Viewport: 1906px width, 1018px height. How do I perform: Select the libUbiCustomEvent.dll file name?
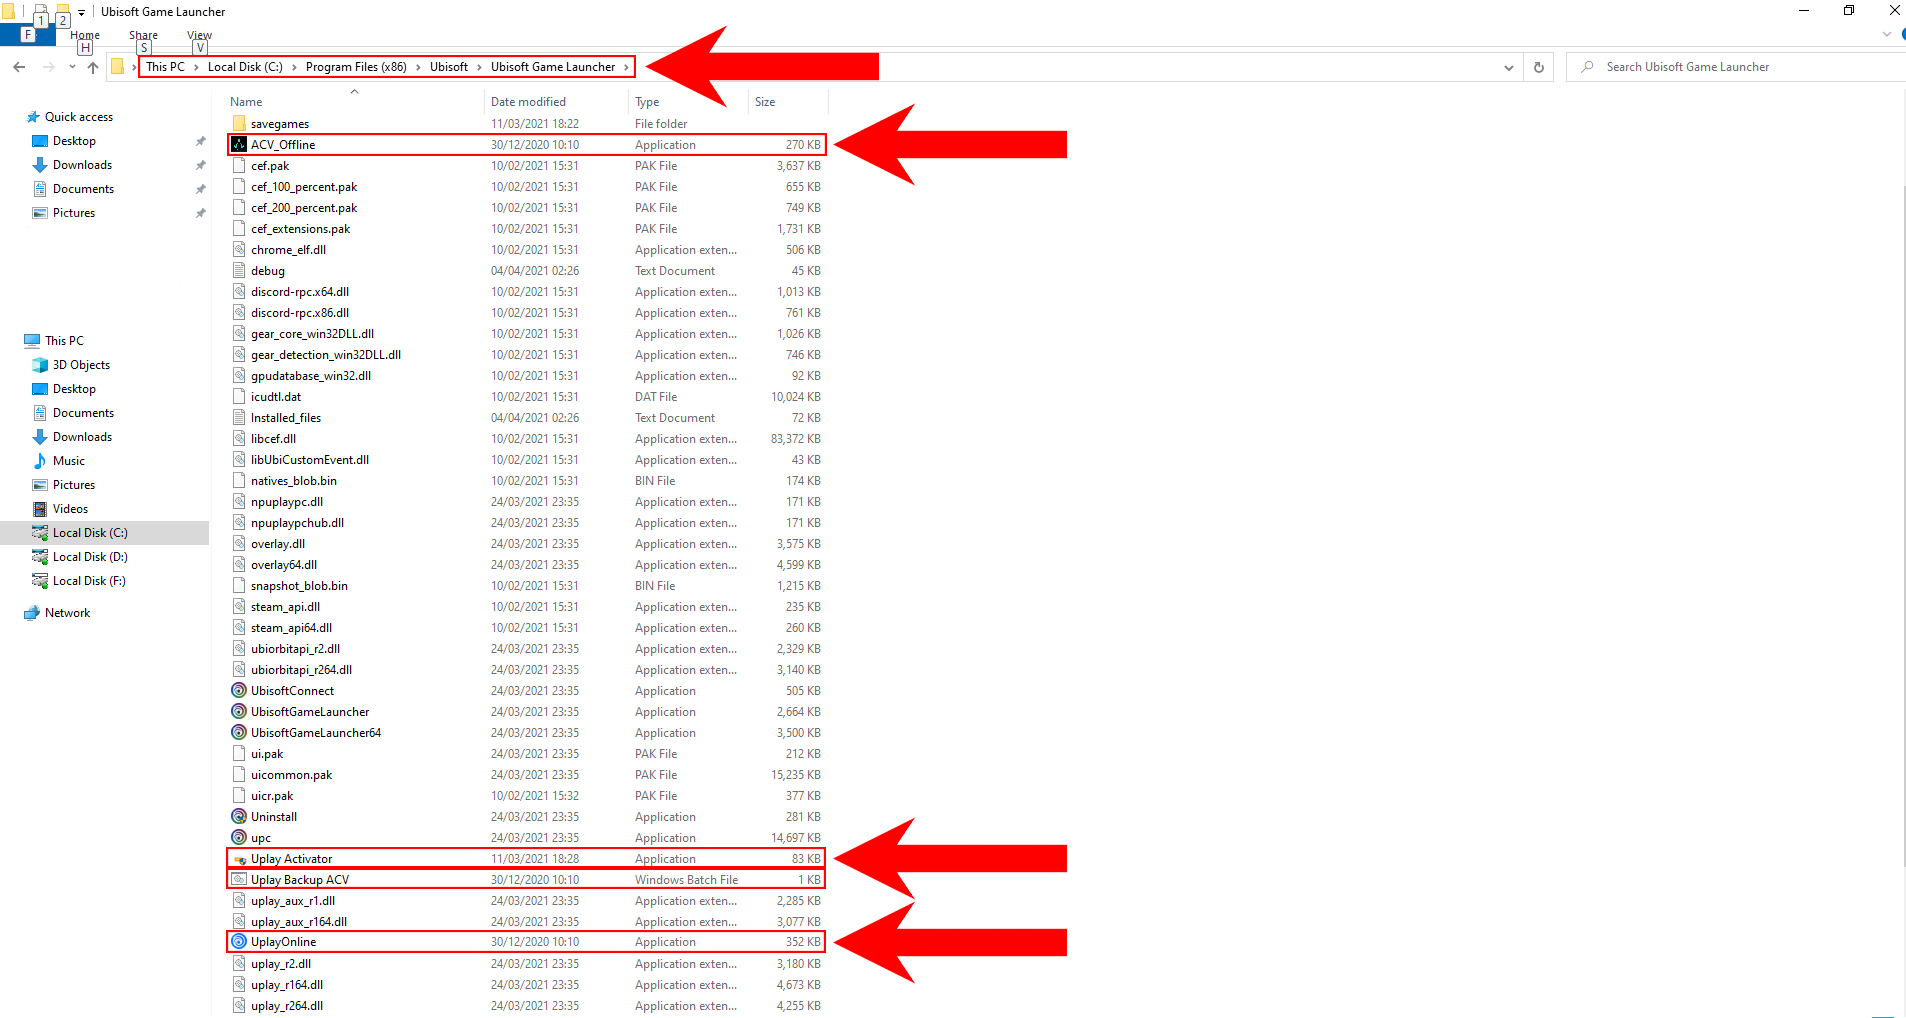310,460
